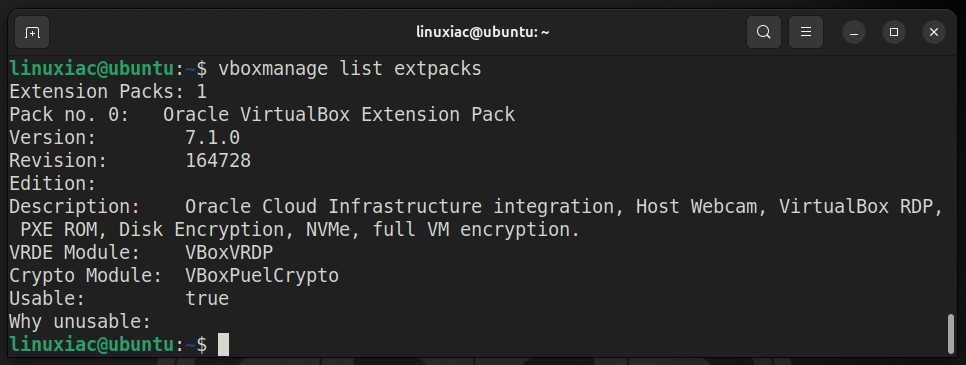Open the hamburger main menu
This screenshot has width=966, height=365.
tap(805, 32)
